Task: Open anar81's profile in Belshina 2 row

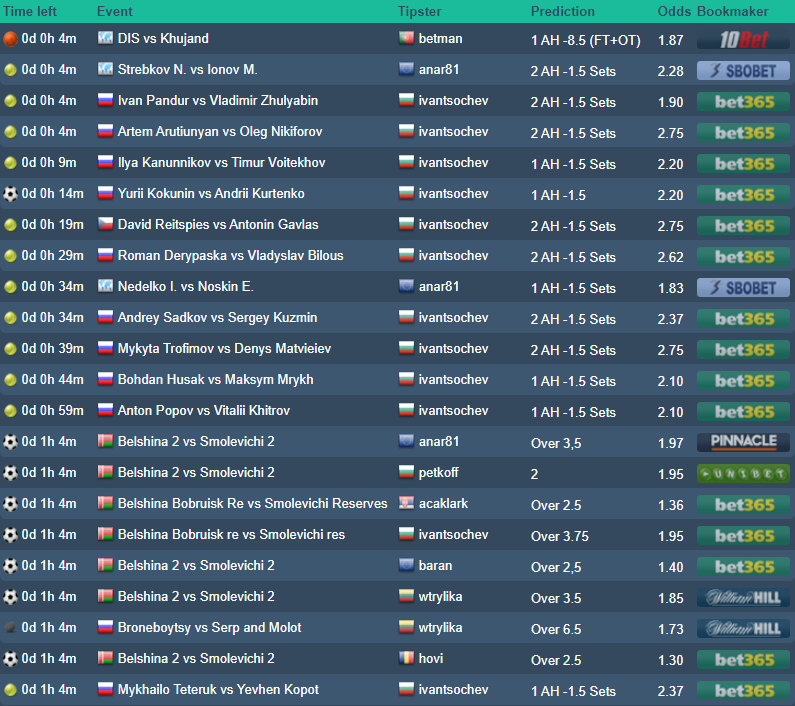Action: (x=439, y=441)
